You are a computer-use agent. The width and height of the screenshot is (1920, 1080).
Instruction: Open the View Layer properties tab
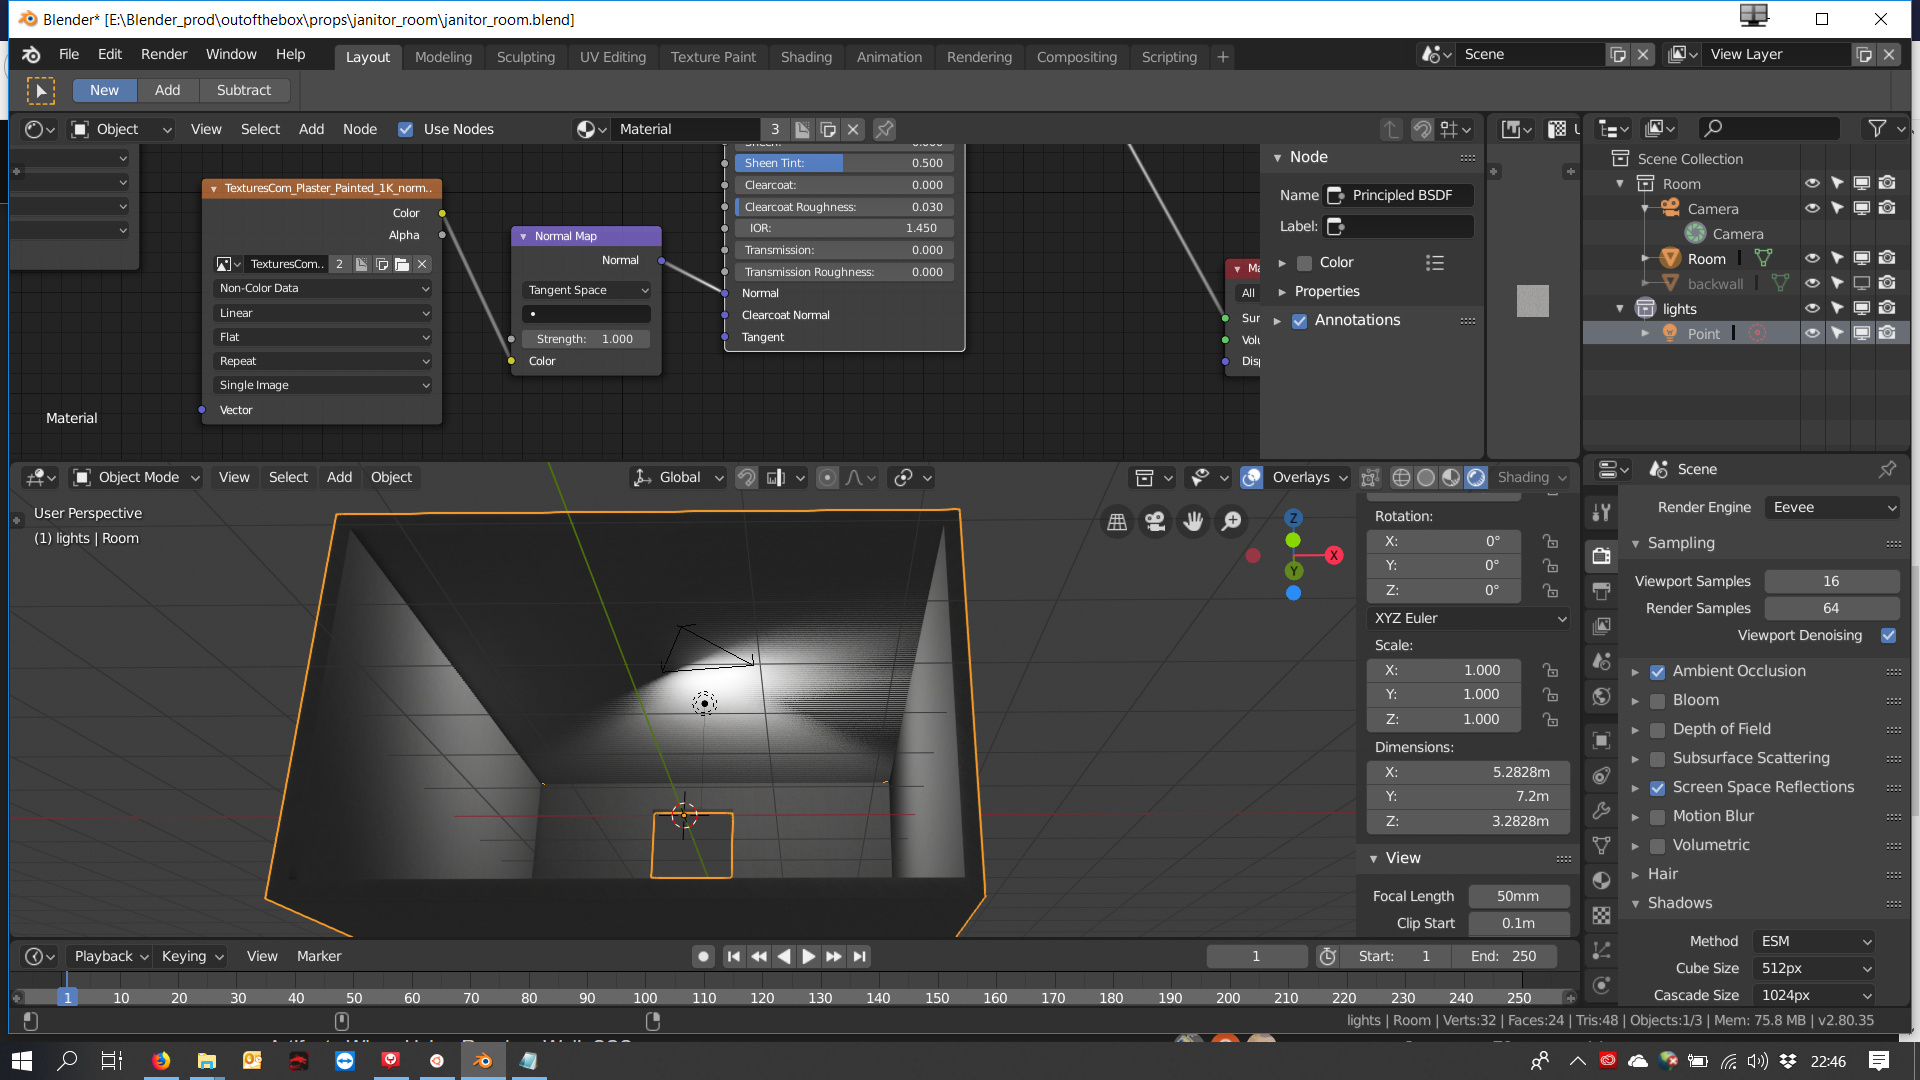coord(1601,626)
